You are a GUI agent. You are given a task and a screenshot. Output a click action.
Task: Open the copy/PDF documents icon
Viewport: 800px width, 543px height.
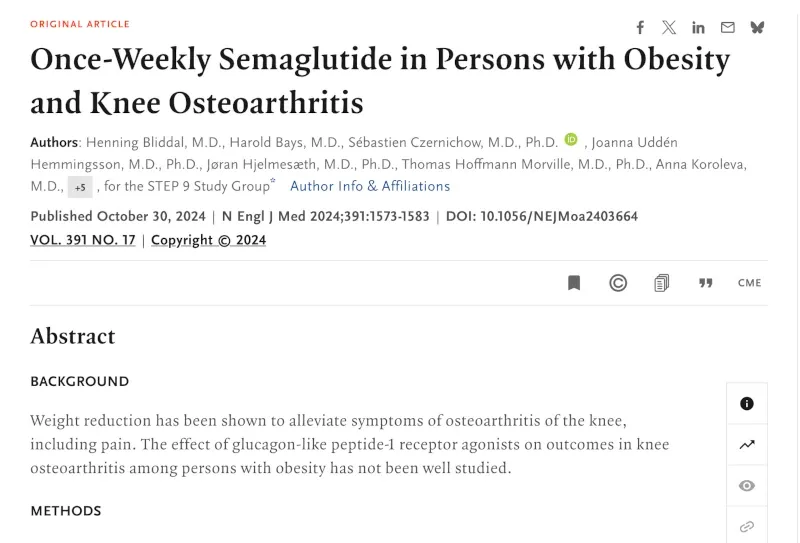tap(661, 283)
